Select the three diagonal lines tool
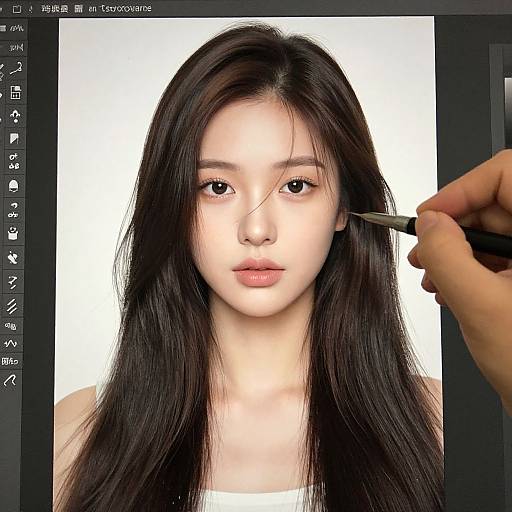 12,306
